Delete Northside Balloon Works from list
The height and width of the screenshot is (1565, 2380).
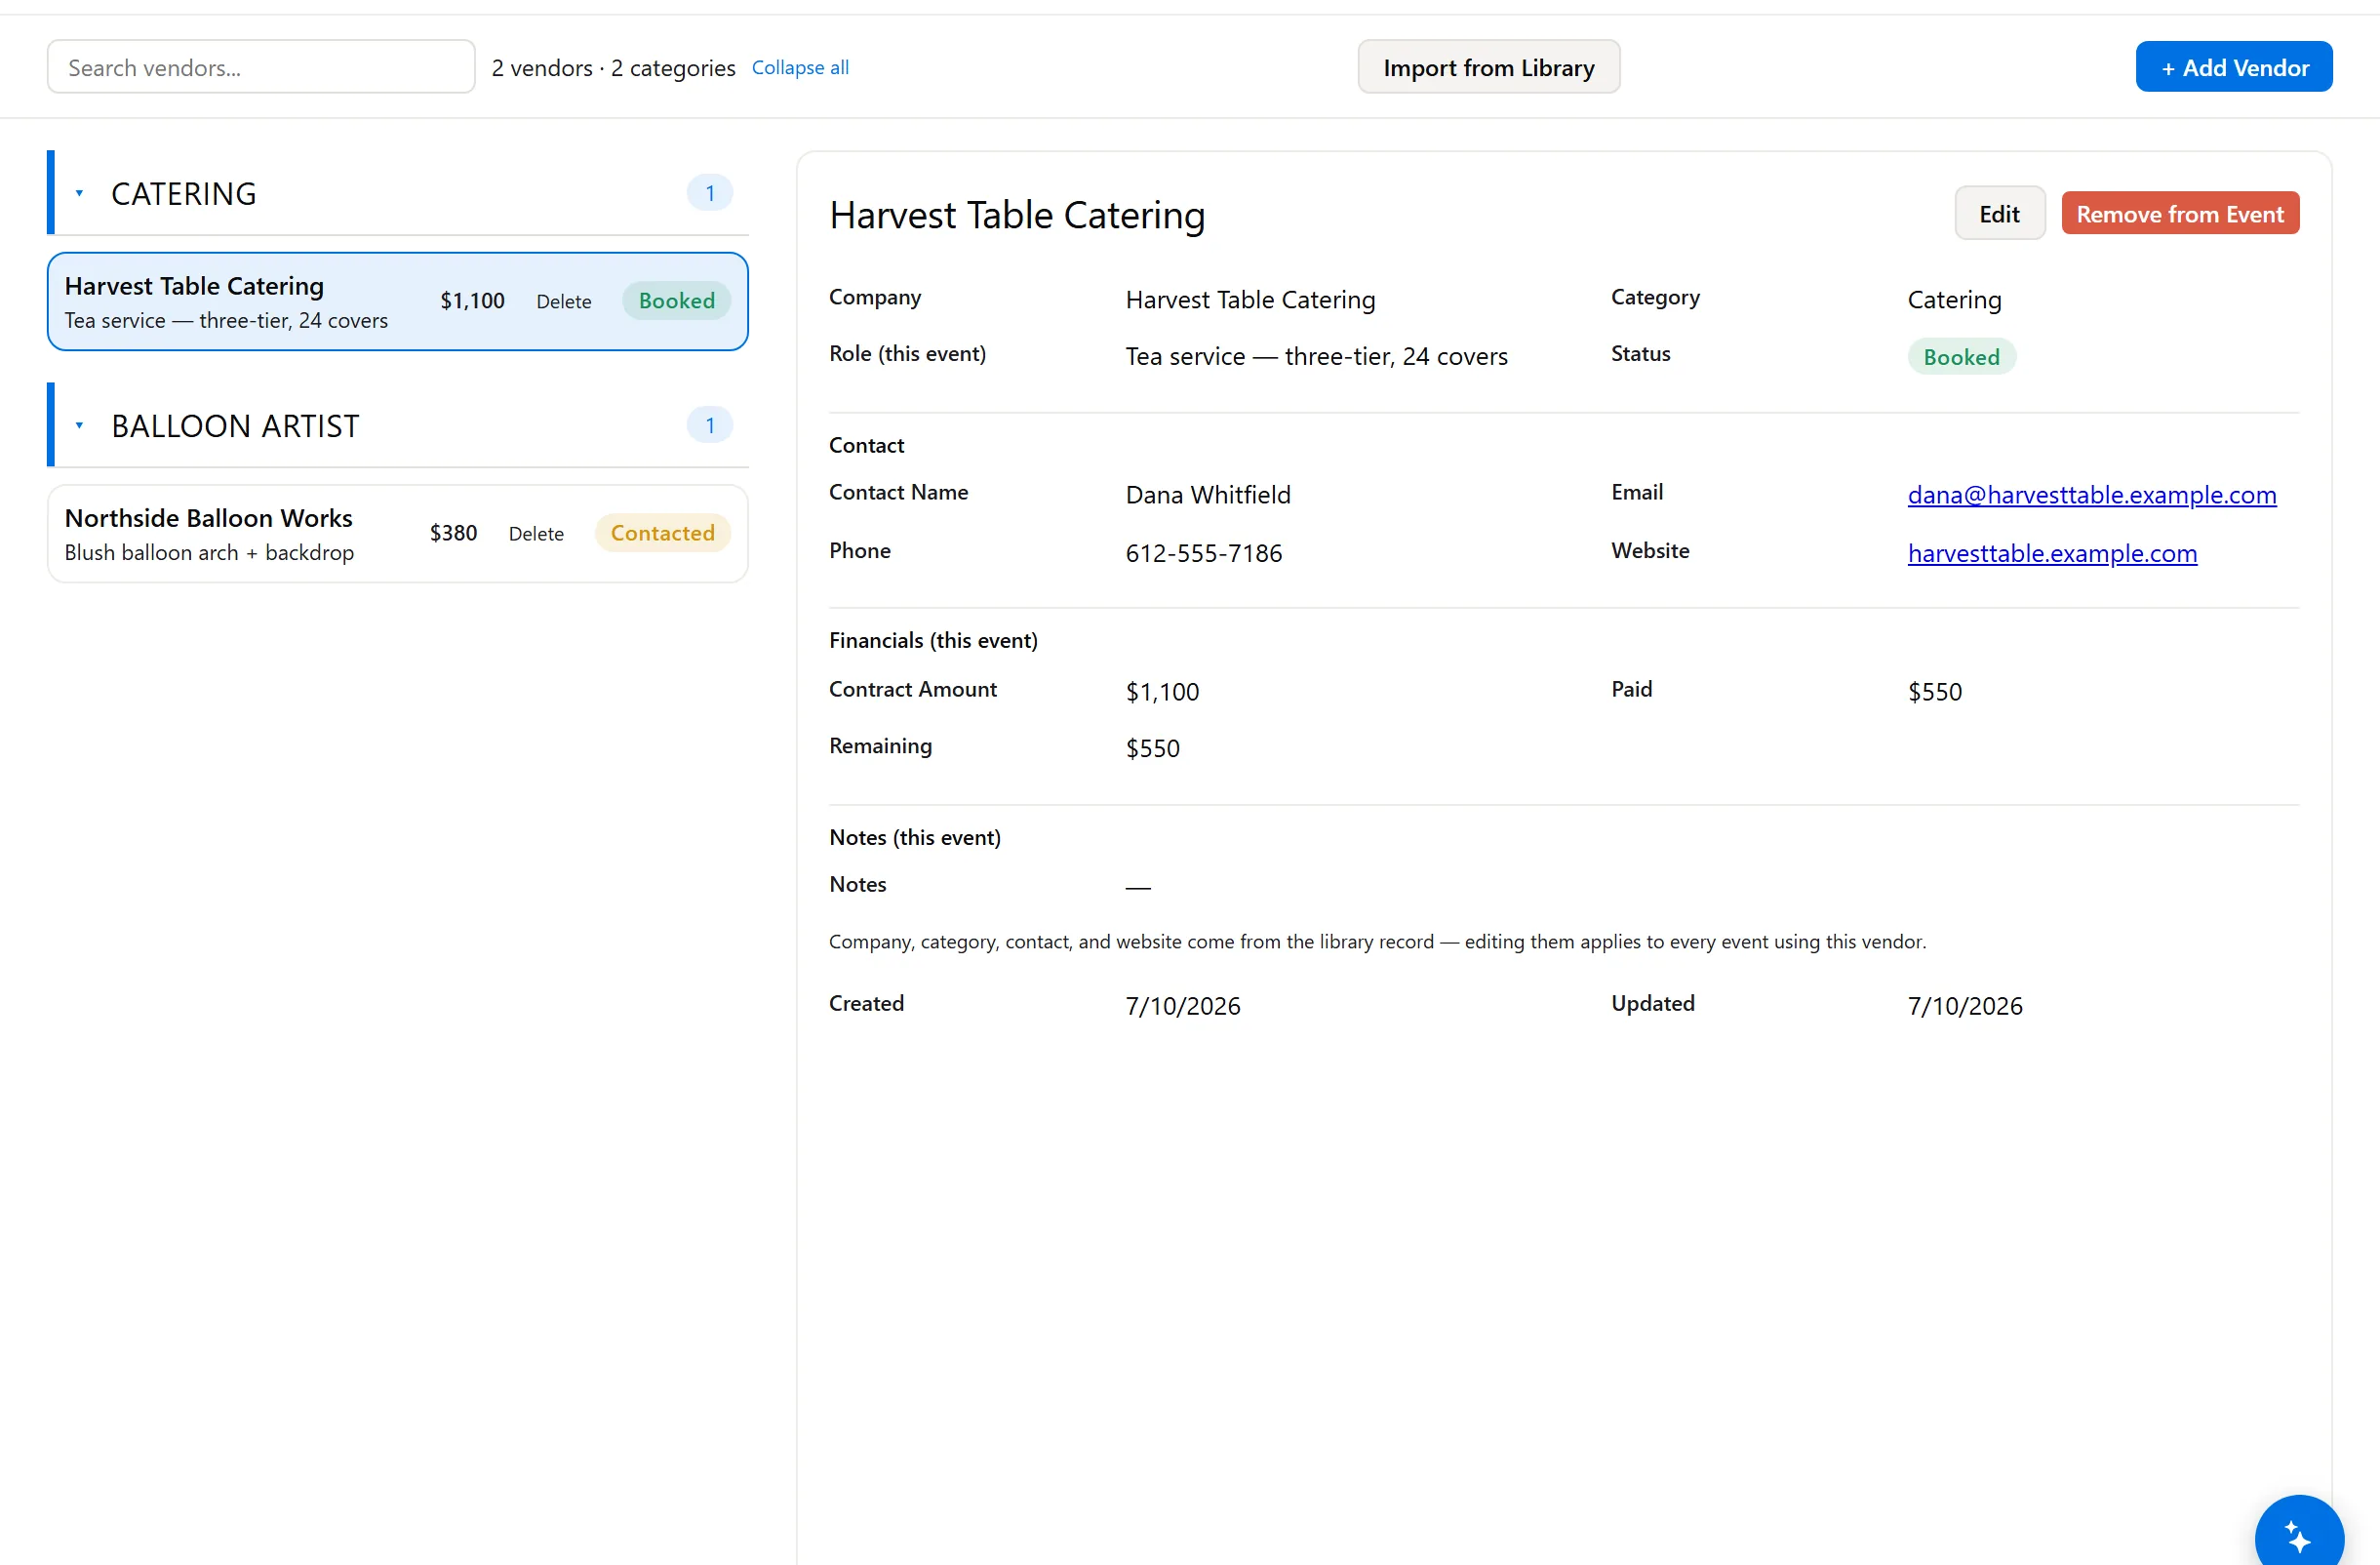[x=536, y=533]
